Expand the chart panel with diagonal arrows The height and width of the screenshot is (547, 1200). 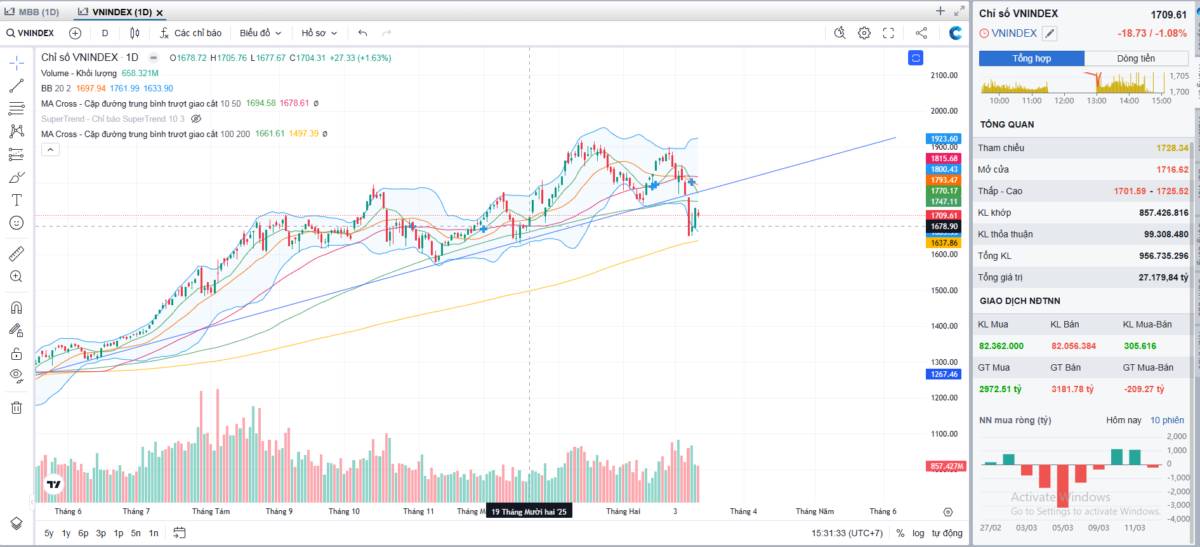pyautogui.click(x=959, y=11)
